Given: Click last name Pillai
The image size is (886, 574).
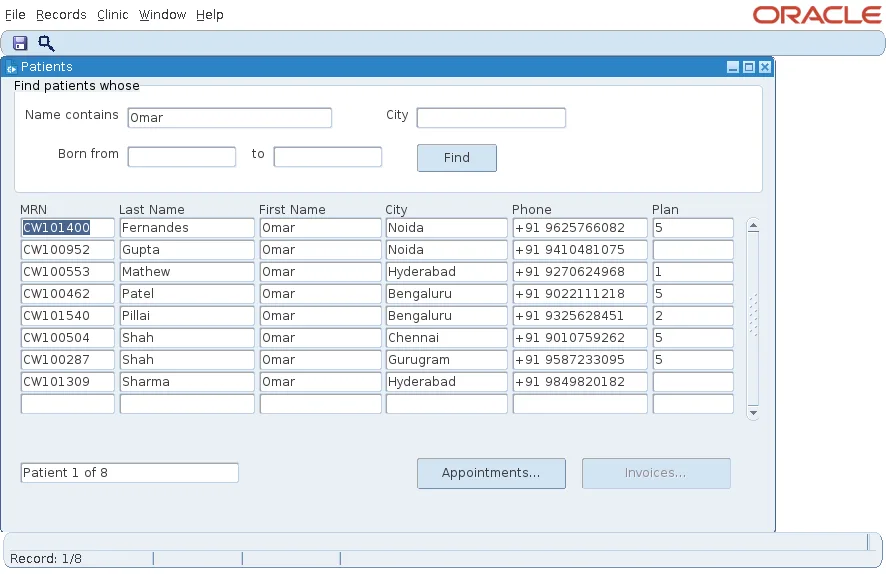Looking at the screenshot, I should (187, 316).
